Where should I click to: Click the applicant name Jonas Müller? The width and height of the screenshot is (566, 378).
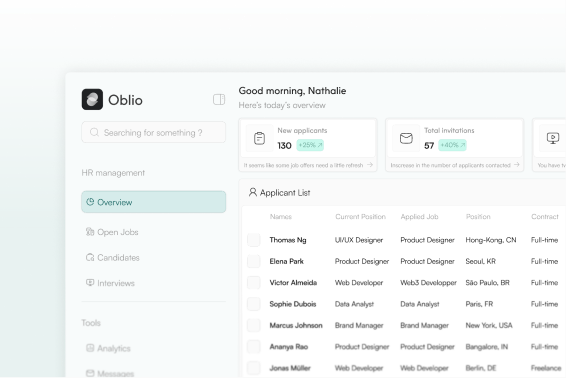coord(290,368)
